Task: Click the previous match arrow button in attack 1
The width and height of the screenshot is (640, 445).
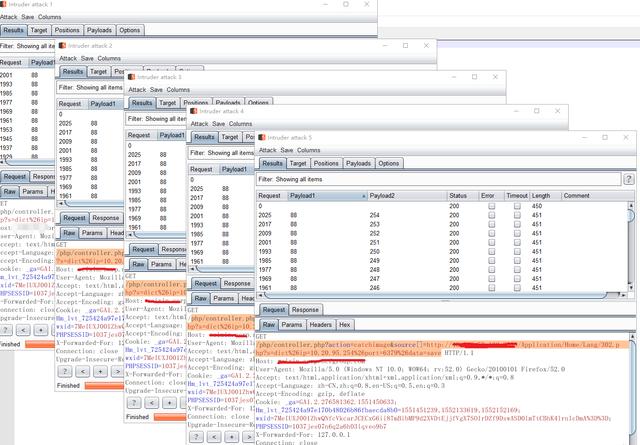Action: coord(23,330)
